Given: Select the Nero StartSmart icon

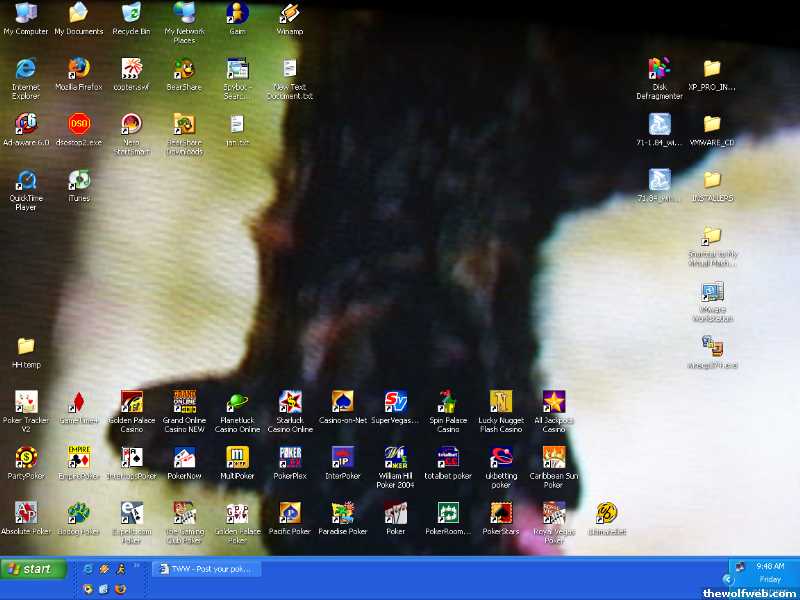Looking at the screenshot, I should click(131, 125).
